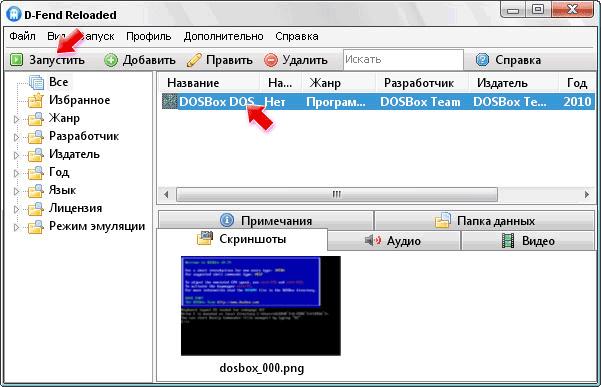
Task: Click the D-Fend Reloaded ghost icon in title bar
Action: click(x=14, y=15)
